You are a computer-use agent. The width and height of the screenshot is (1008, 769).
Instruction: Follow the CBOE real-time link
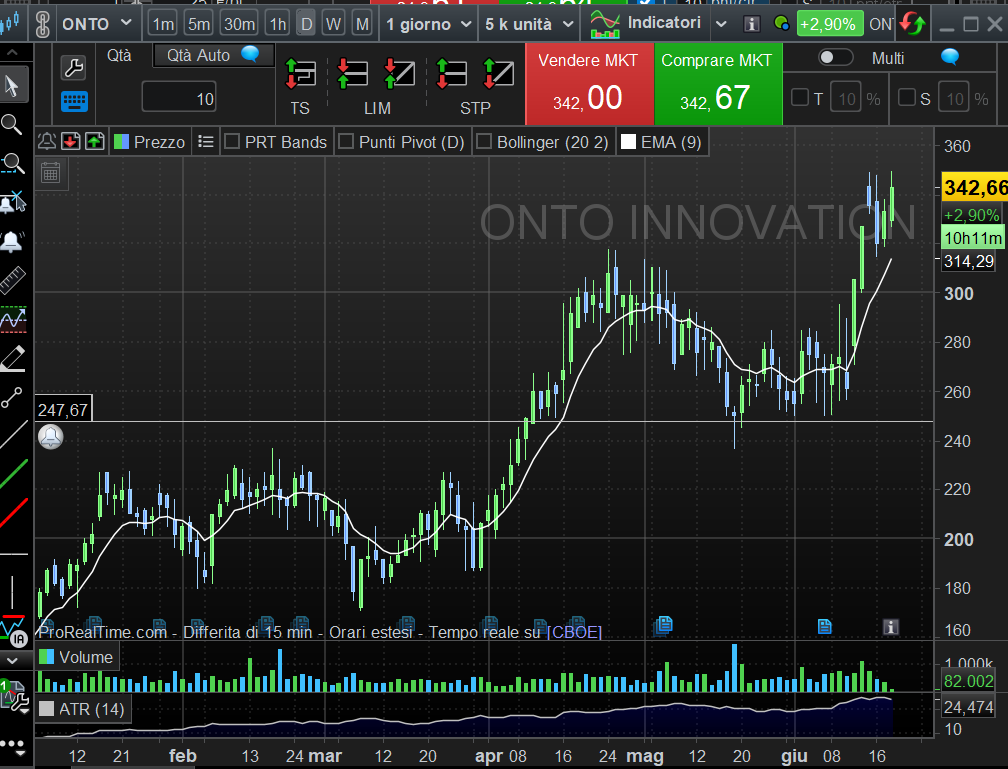pyautogui.click(x=573, y=632)
